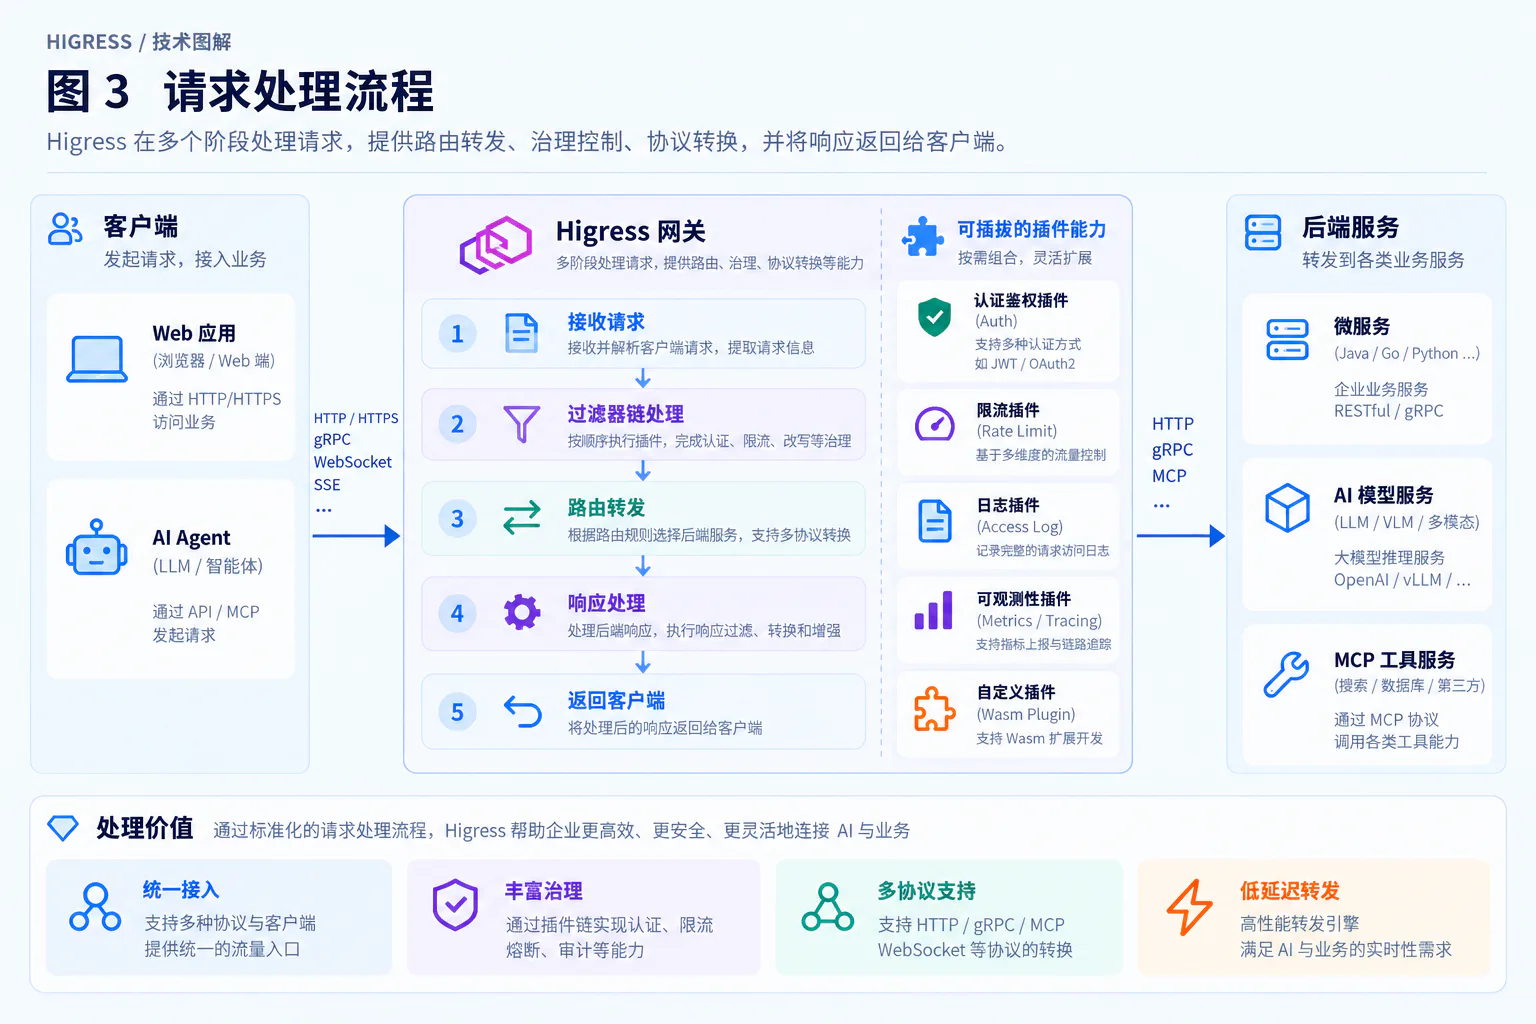Click the Higress 网关 heading
The height and width of the screenshot is (1024, 1536).
pyautogui.click(x=631, y=231)
